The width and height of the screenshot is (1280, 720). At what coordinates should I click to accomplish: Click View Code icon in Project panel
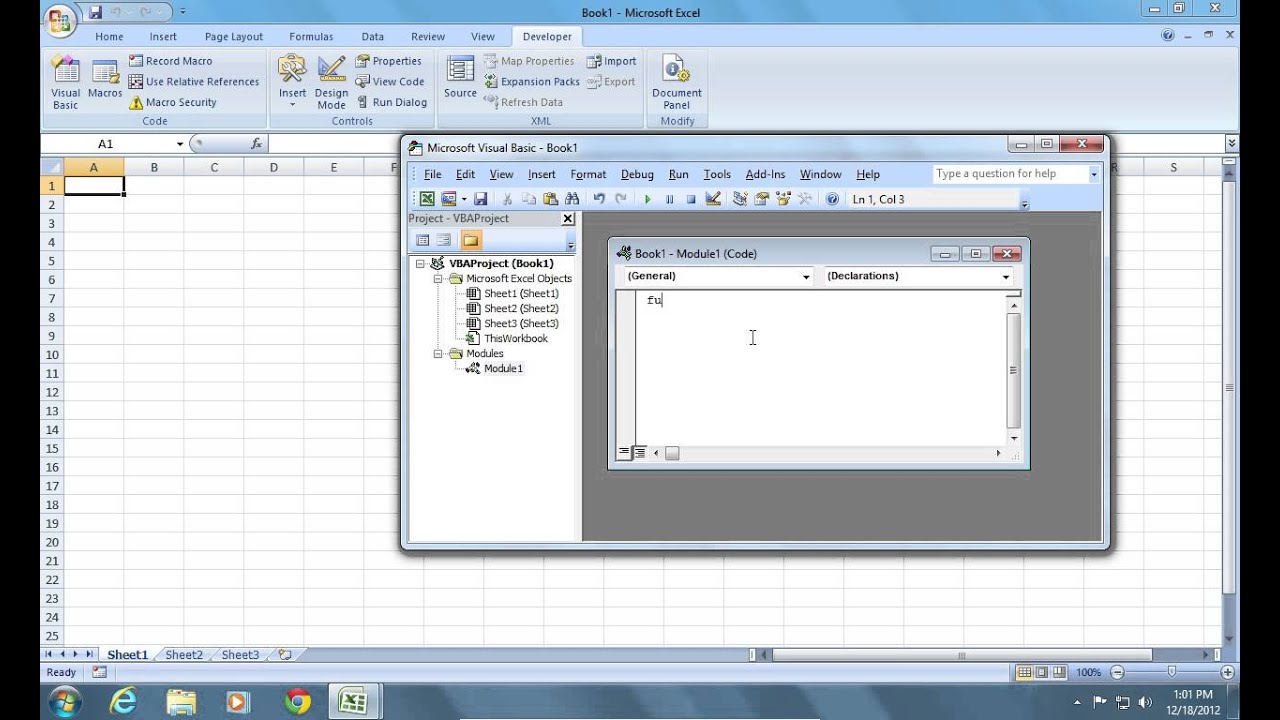point(423,240)
